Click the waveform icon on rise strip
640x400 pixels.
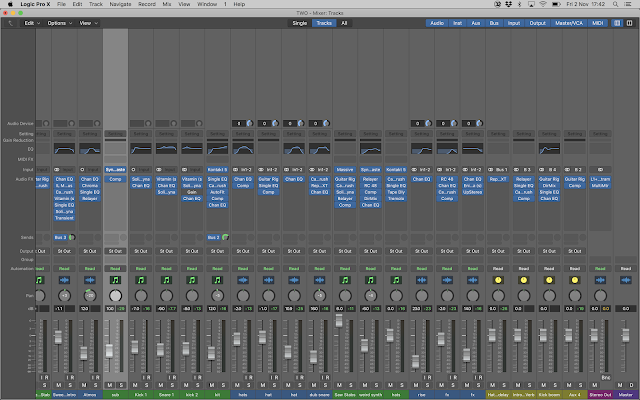pyautogui.click(x=422, y=280)
